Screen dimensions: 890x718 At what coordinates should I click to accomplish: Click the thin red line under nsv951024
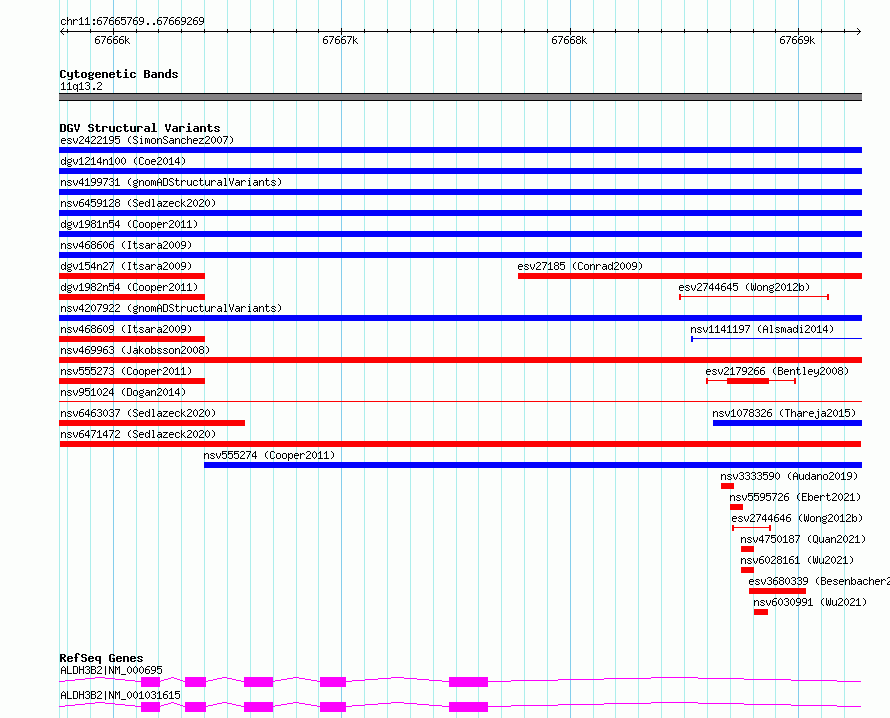460,401
